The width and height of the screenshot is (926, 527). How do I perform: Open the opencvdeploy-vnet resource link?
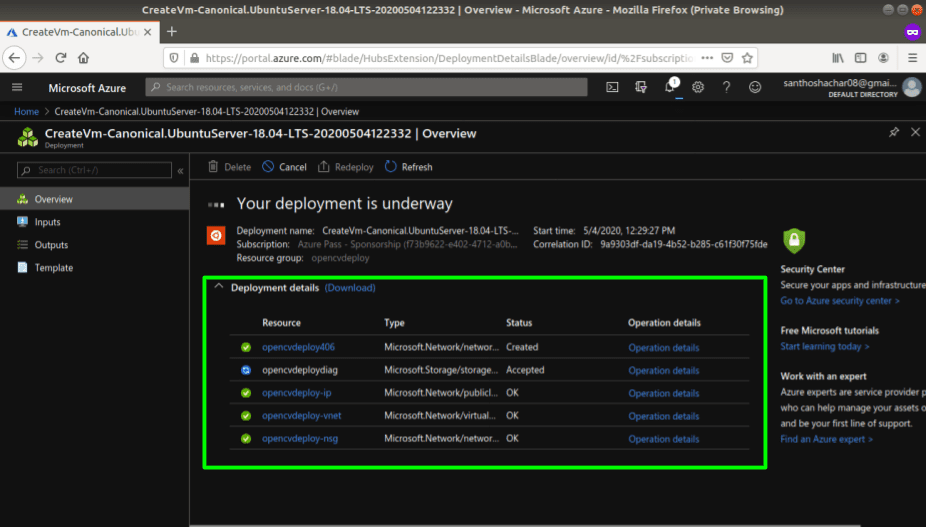pos(302,415)
